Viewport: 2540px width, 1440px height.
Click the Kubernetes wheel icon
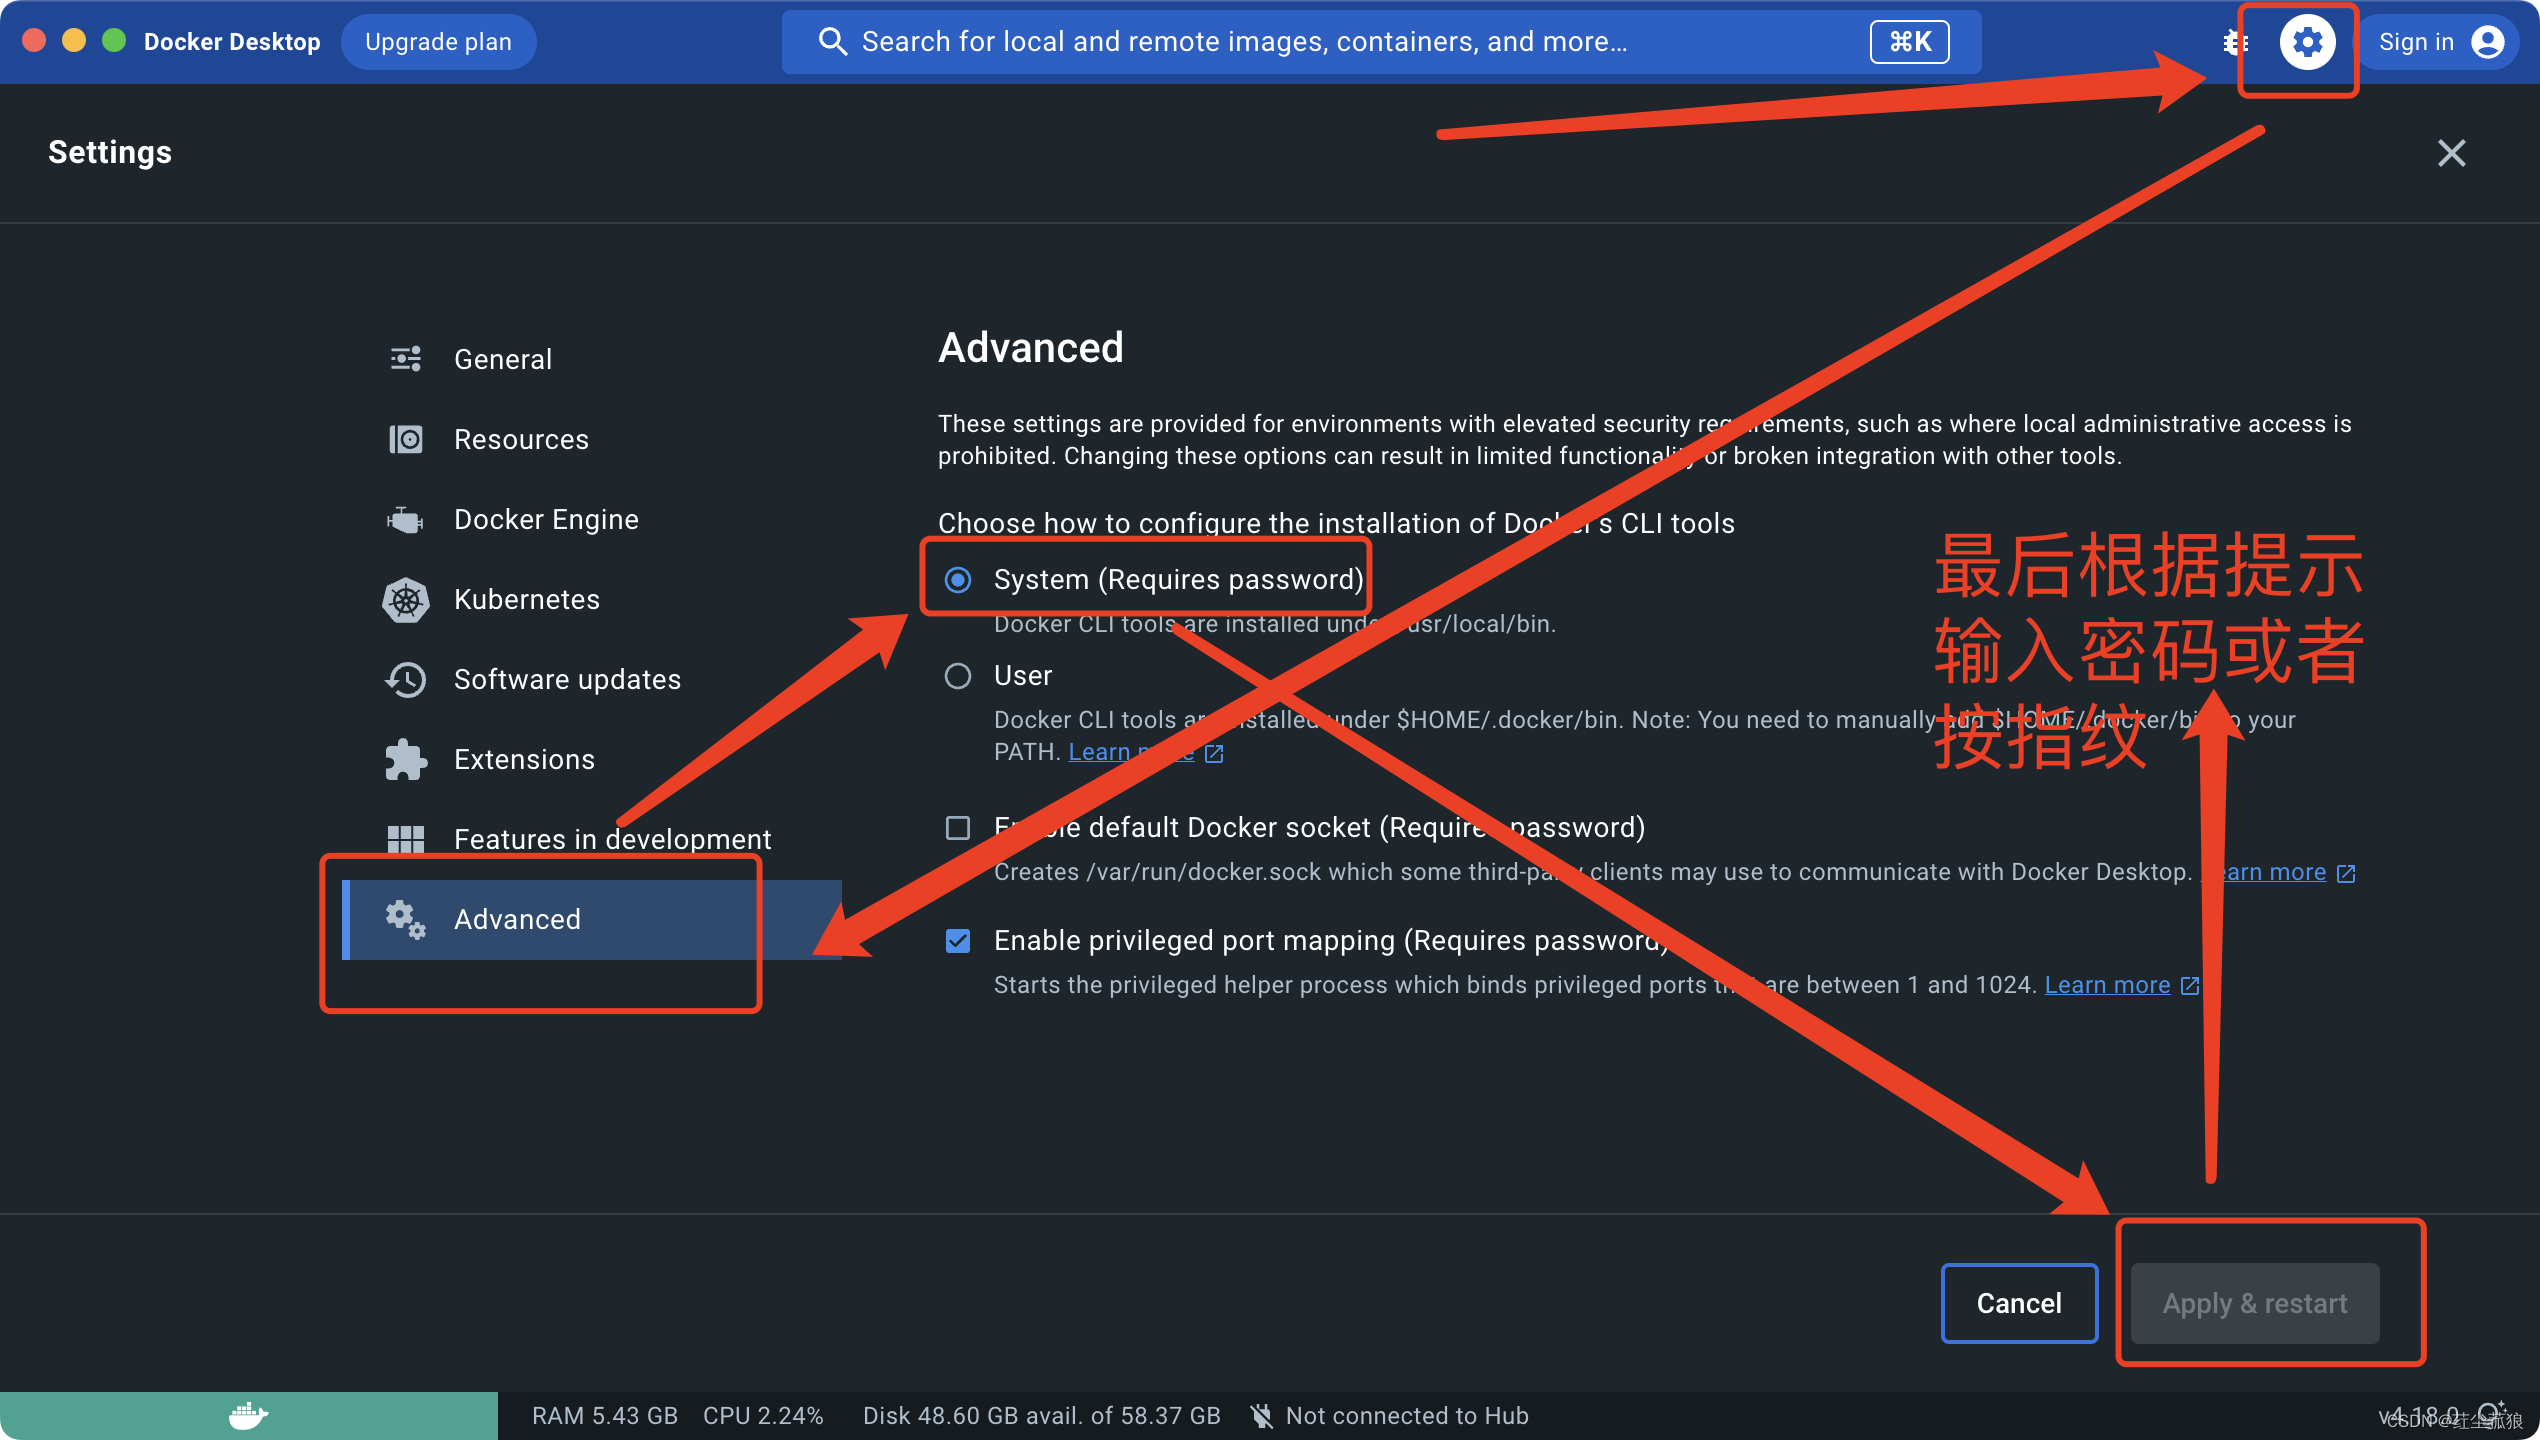click(x=405, y=600)
